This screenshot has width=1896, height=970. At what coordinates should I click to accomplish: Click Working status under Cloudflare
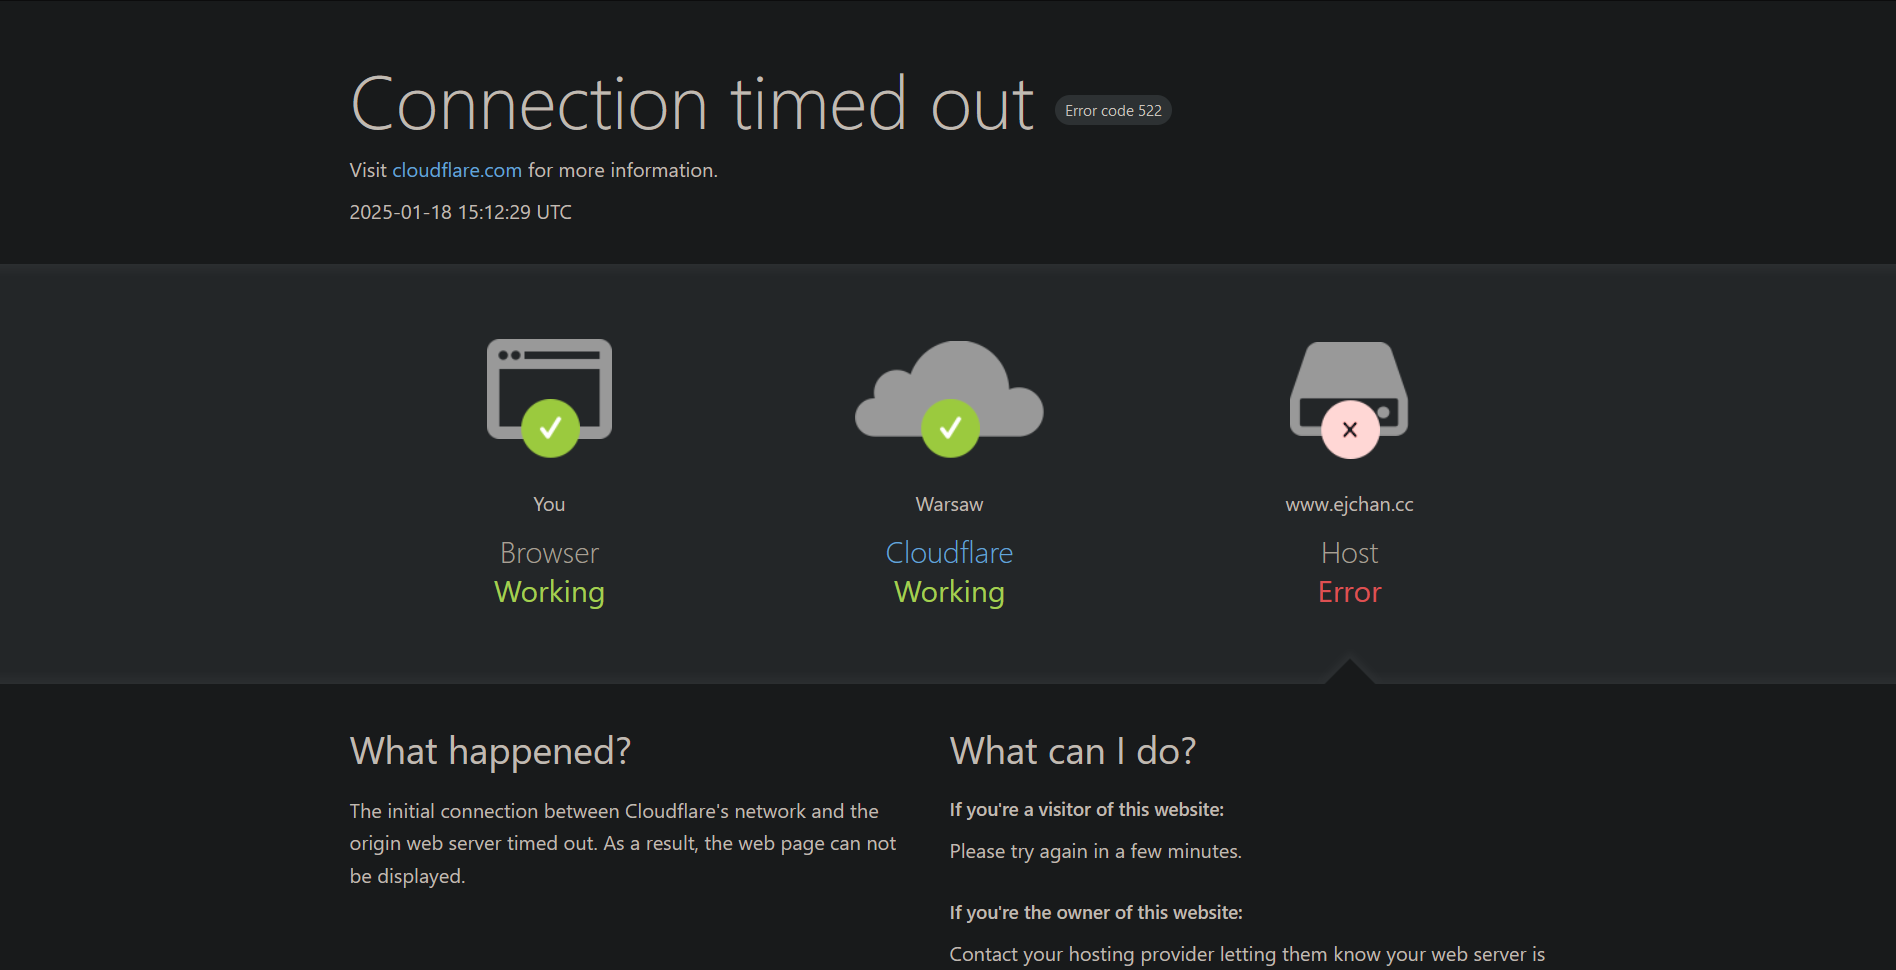[x=949, y=592]
